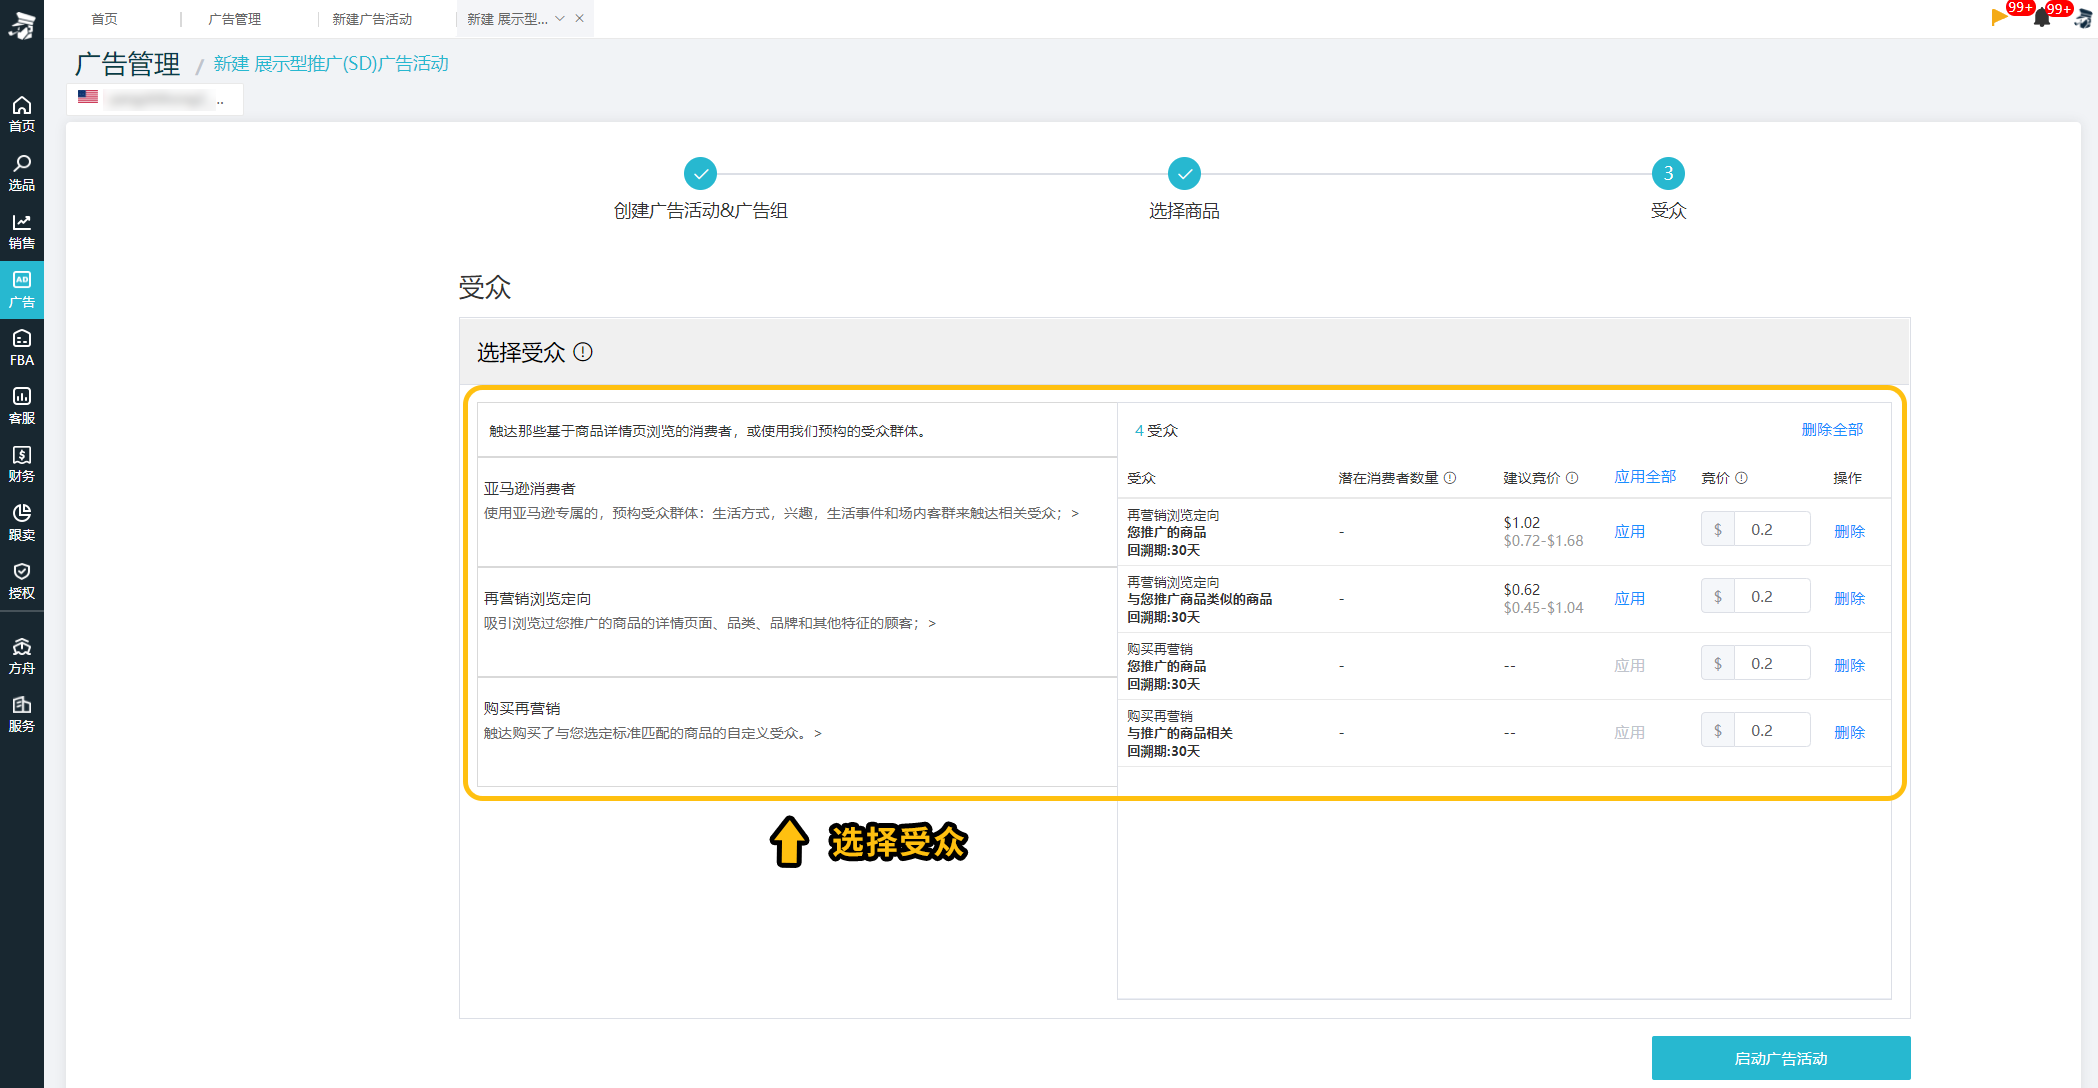2098x1088 pixels.
Task: Apply suggested bid $1.02 for 您推广的商品
Action: (x=1629, y=532)
